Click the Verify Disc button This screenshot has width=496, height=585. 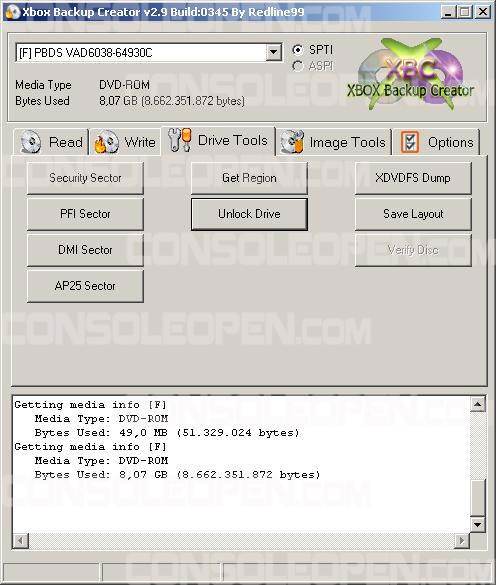click(x=413, y=250)
